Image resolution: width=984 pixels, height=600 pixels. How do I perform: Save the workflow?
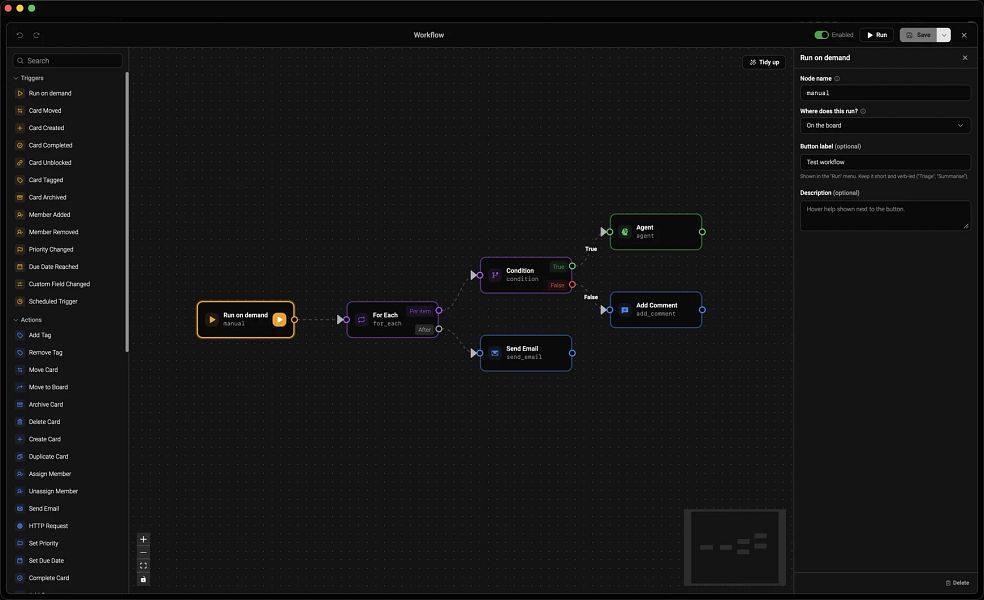coord(918,35)
